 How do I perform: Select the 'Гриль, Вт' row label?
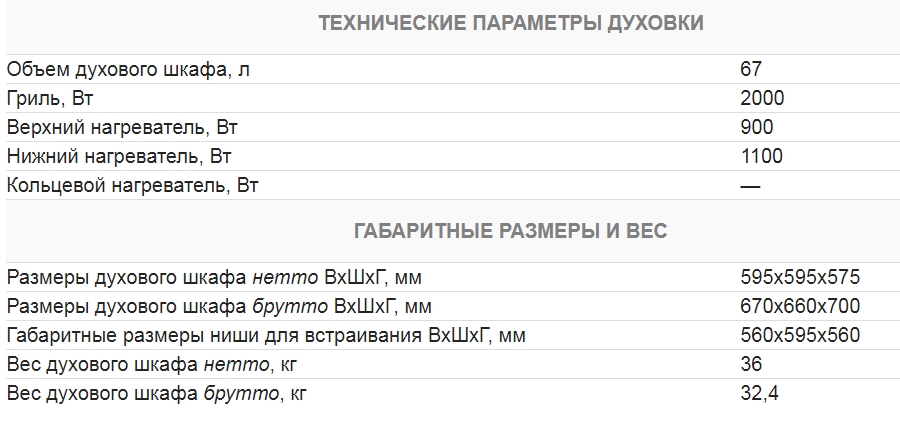50,98
